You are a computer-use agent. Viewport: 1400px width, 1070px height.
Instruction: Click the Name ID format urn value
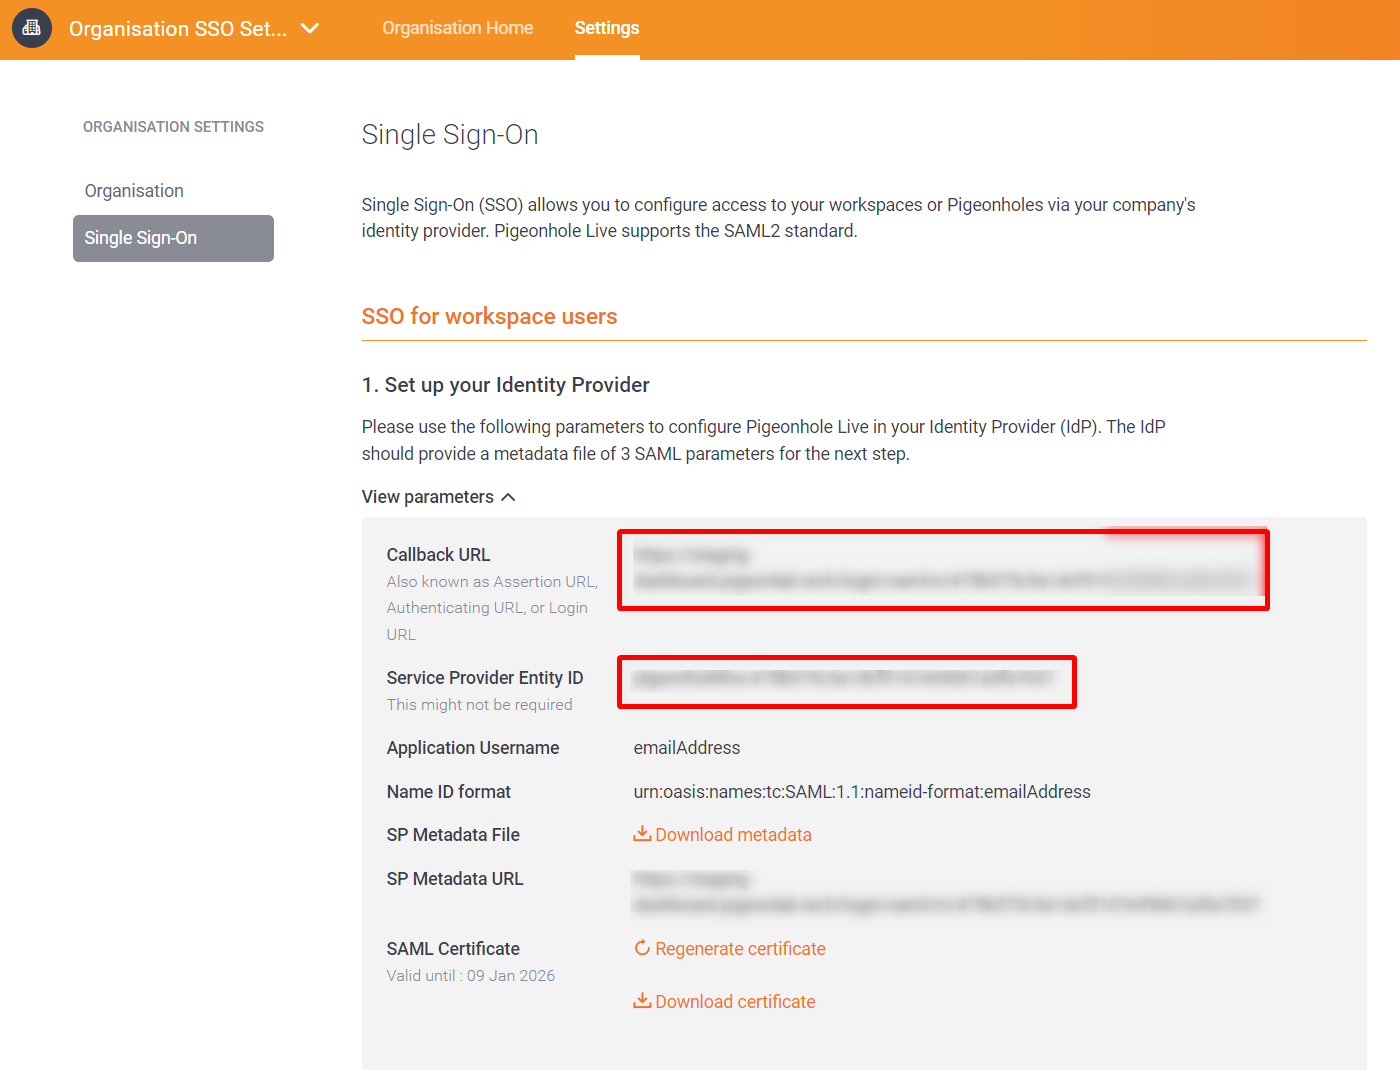coord(861,792)
